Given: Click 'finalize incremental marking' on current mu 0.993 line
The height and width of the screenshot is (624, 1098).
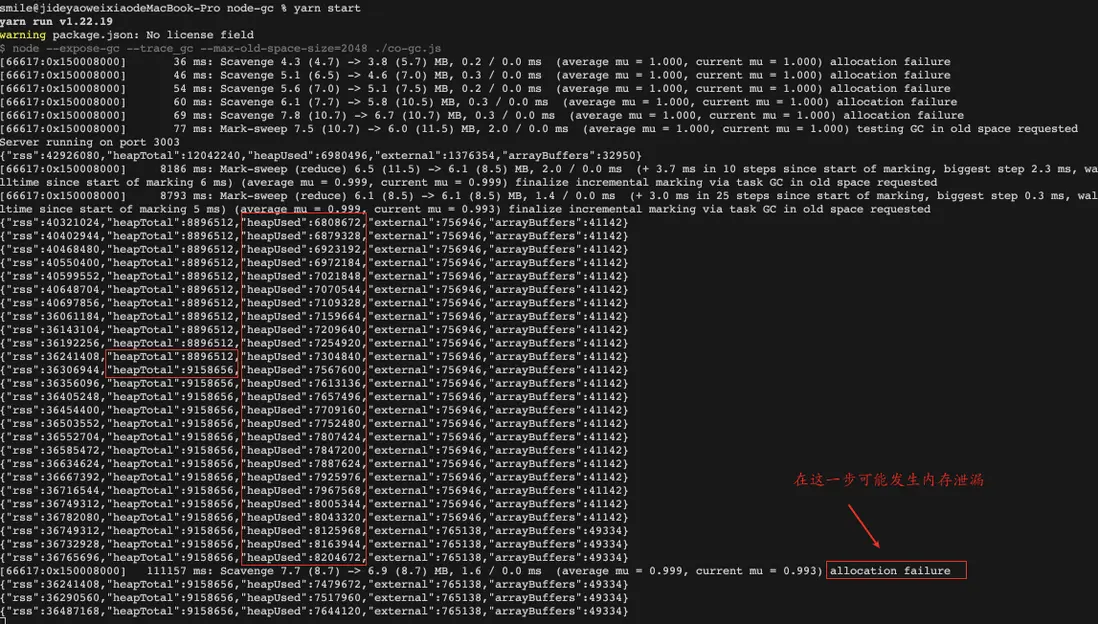Looking at the screenshot, I should tap(600, 209).
